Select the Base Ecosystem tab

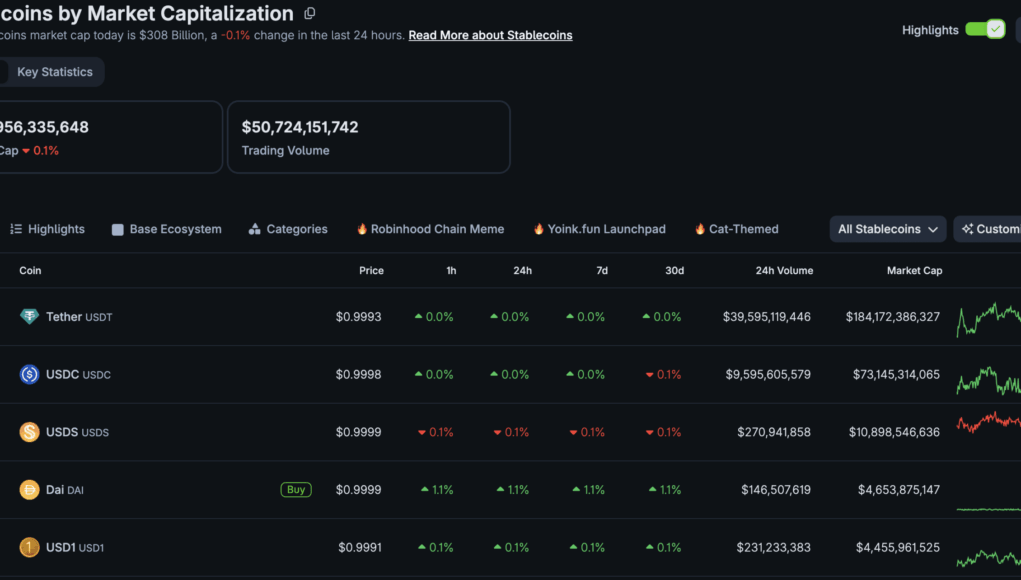(167, 229)
